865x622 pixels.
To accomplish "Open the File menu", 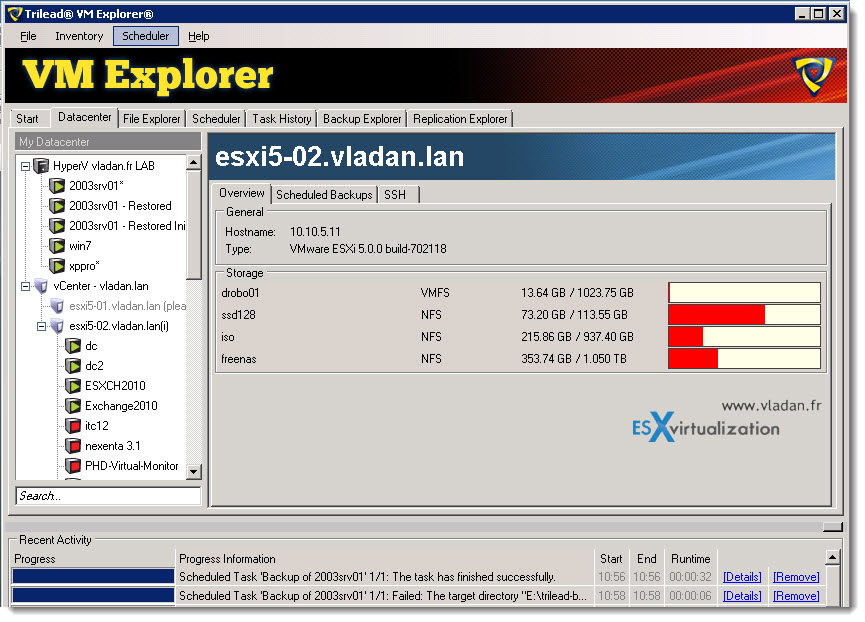I will (x=28, y=36).
